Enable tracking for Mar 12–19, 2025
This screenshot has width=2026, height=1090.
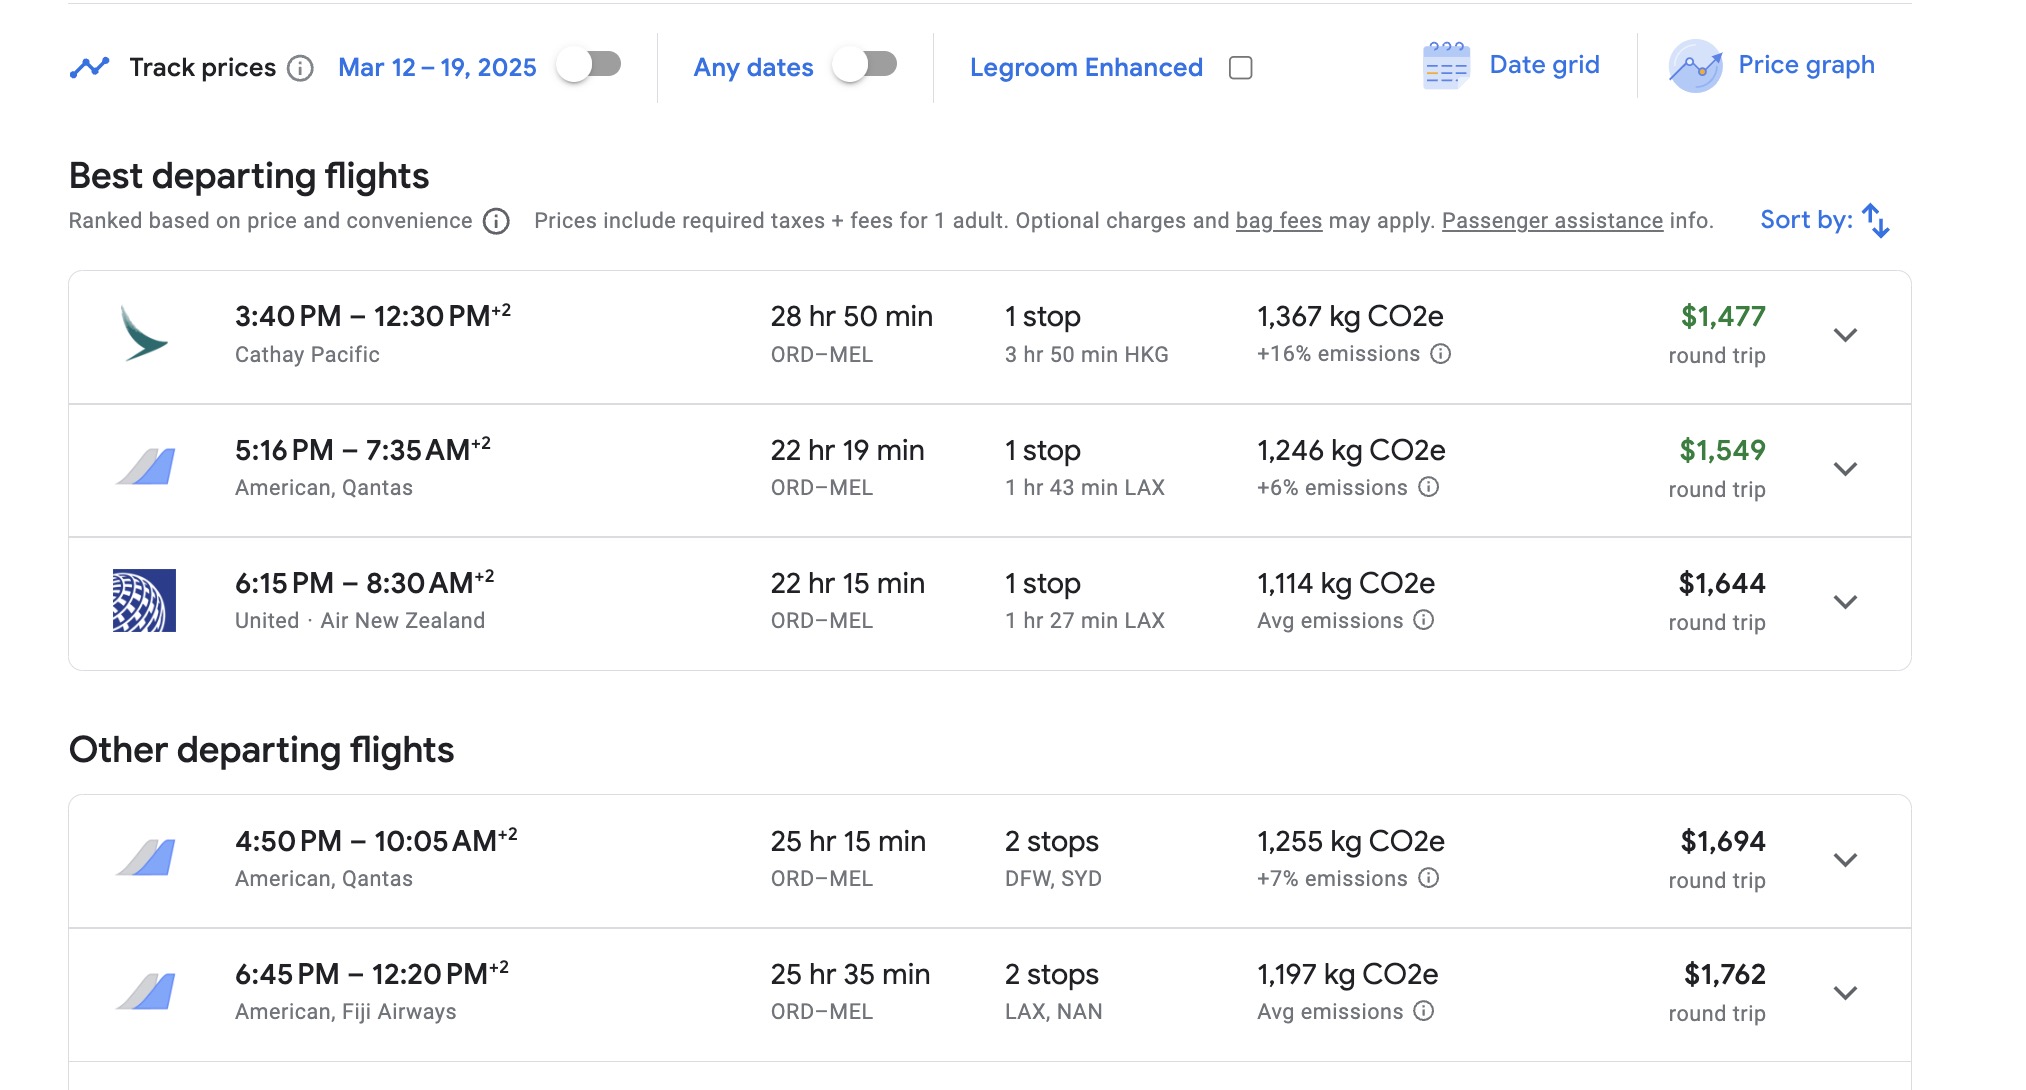tap(589, 65)
